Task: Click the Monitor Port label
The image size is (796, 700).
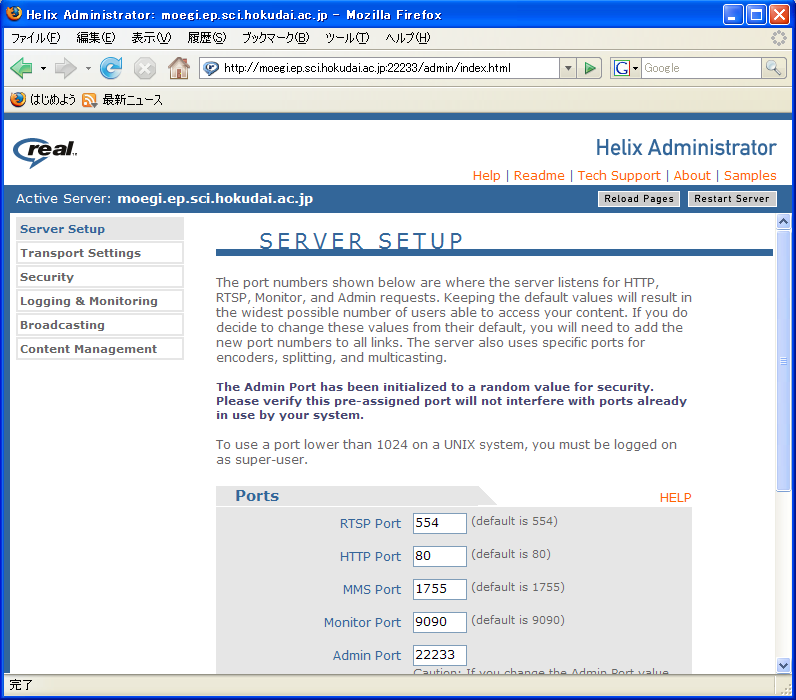Action: (x=362, y=622)
